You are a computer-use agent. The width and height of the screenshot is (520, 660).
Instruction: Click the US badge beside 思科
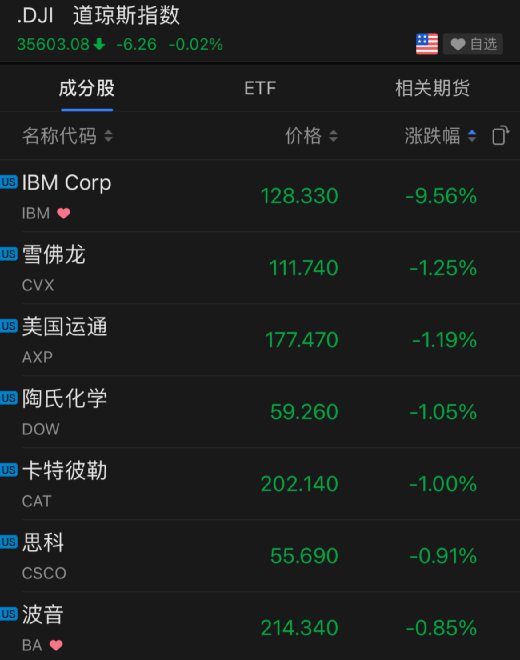pos(8,542)
